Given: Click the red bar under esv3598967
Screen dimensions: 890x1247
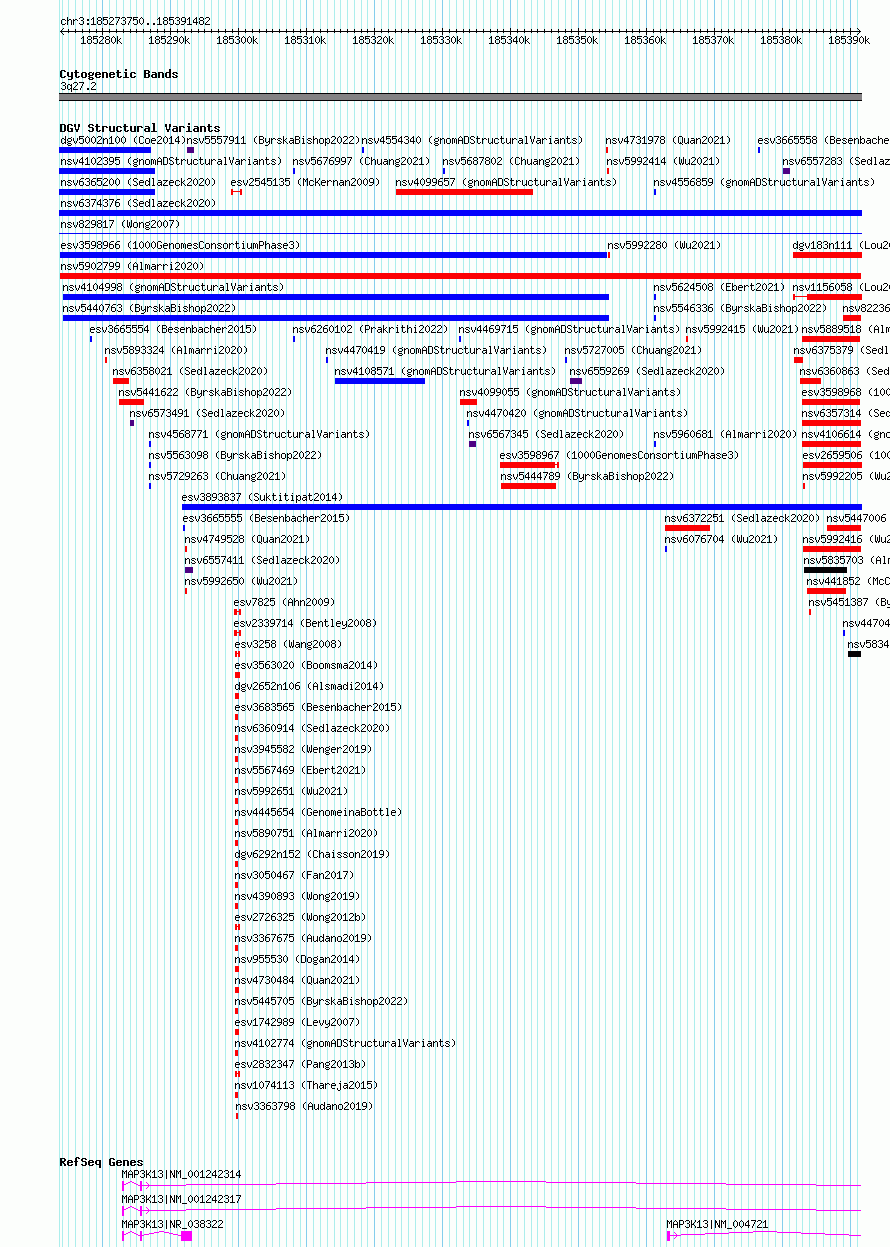Looking at the screenshot, I should pos(528,465).
